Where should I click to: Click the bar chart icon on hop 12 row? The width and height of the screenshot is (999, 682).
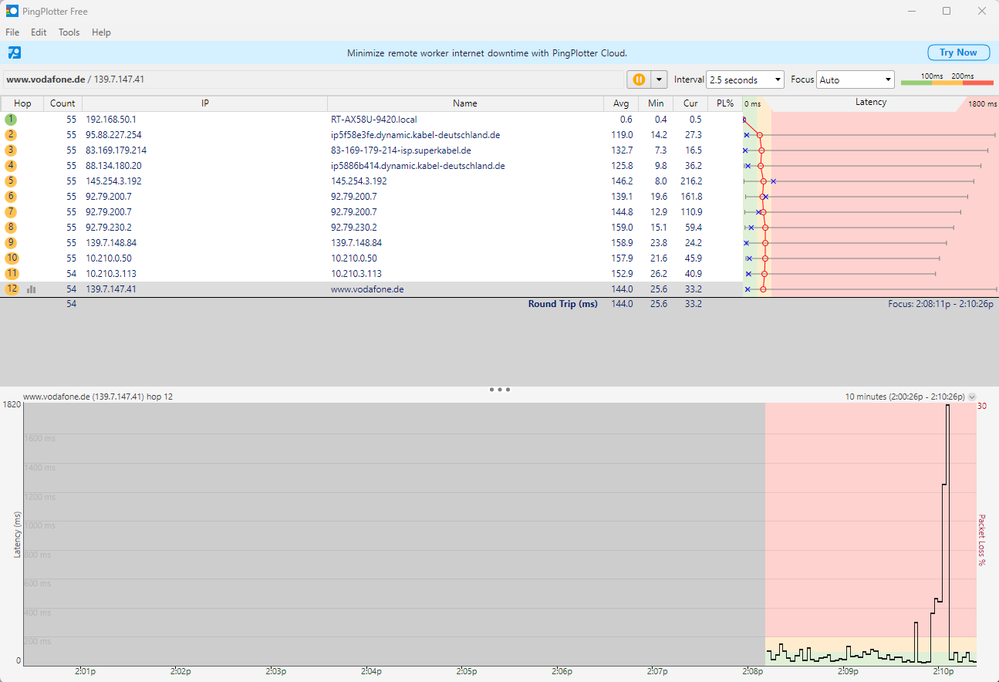(30, 288)
